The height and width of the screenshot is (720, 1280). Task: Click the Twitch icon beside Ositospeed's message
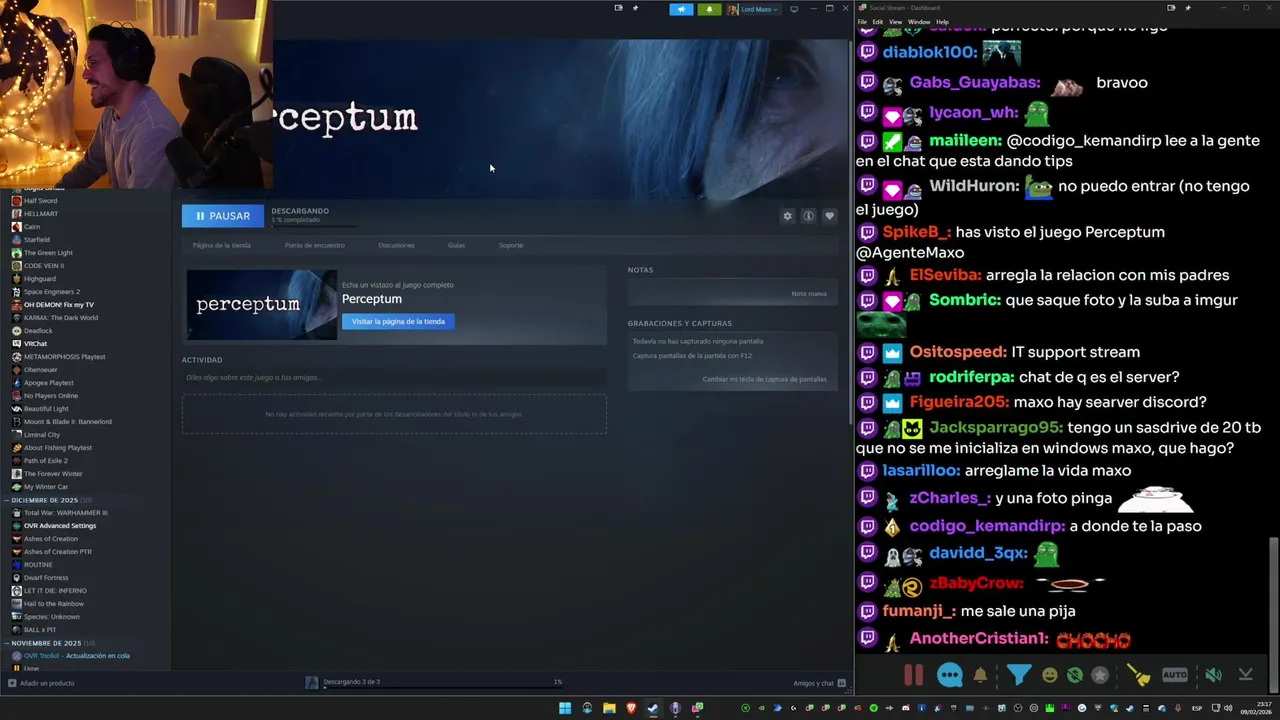pos(867,352)
